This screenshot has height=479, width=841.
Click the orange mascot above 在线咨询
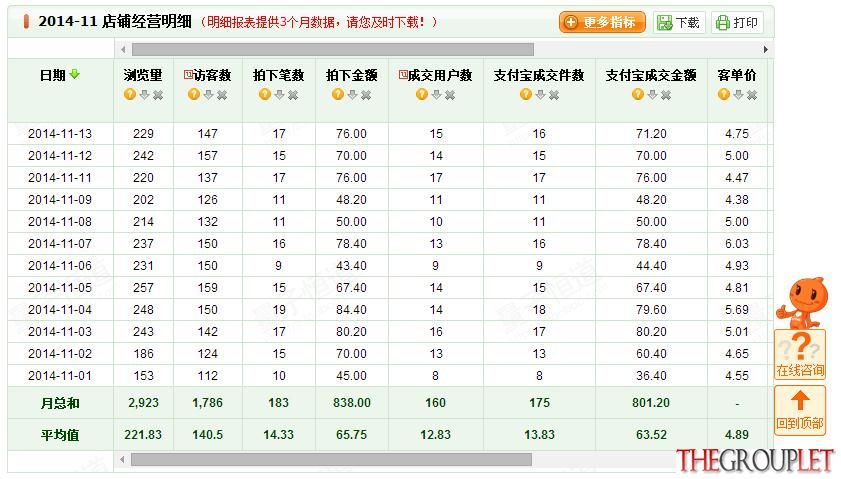801,302
